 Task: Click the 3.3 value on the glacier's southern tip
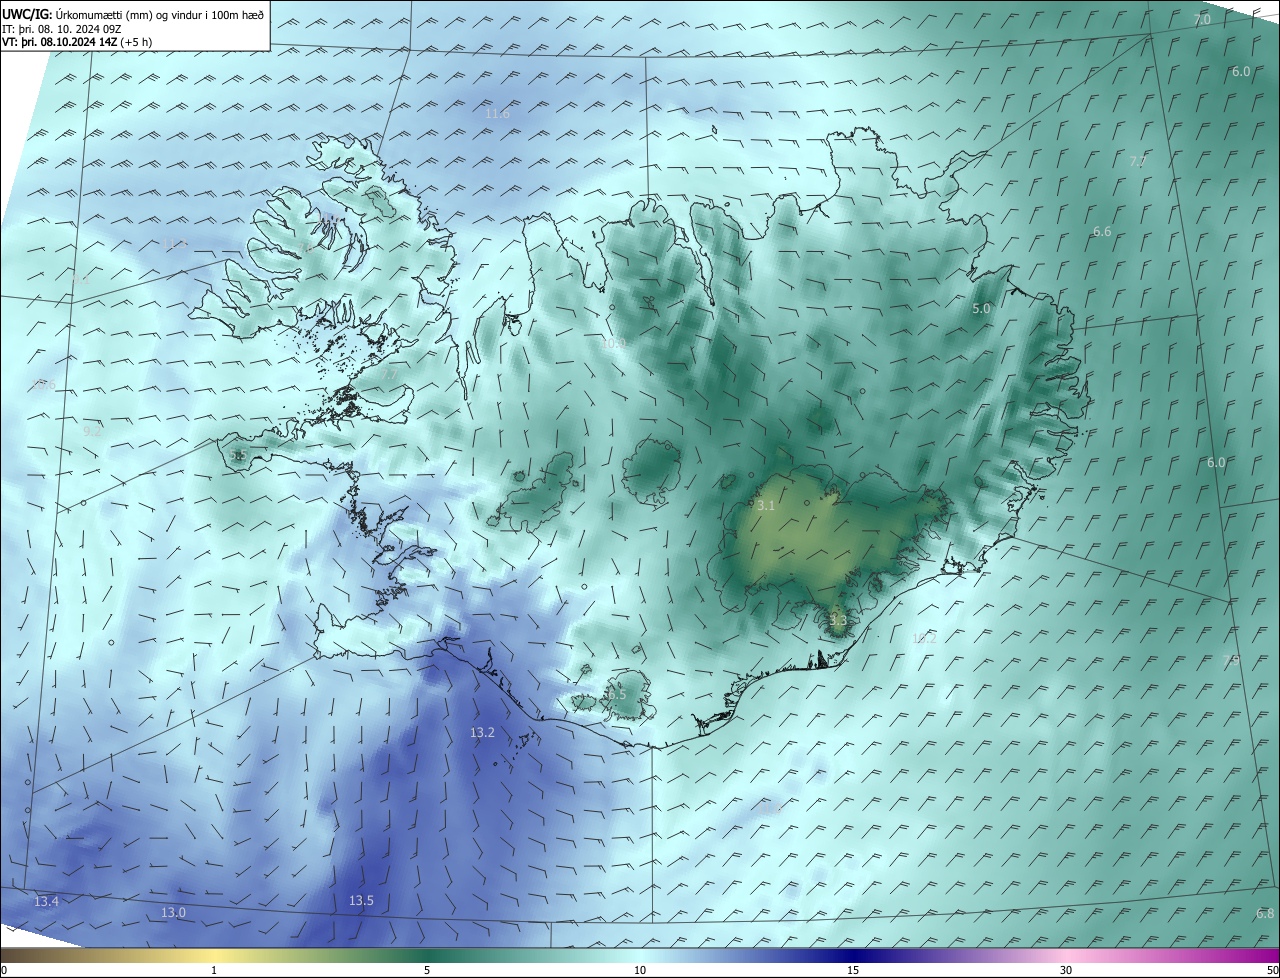coord(838,620)
